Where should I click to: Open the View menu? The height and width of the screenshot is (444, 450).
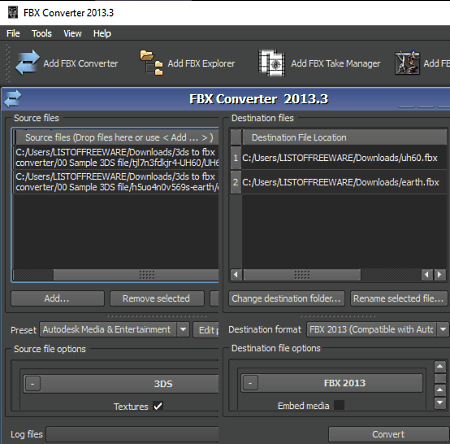pos(72,34)
